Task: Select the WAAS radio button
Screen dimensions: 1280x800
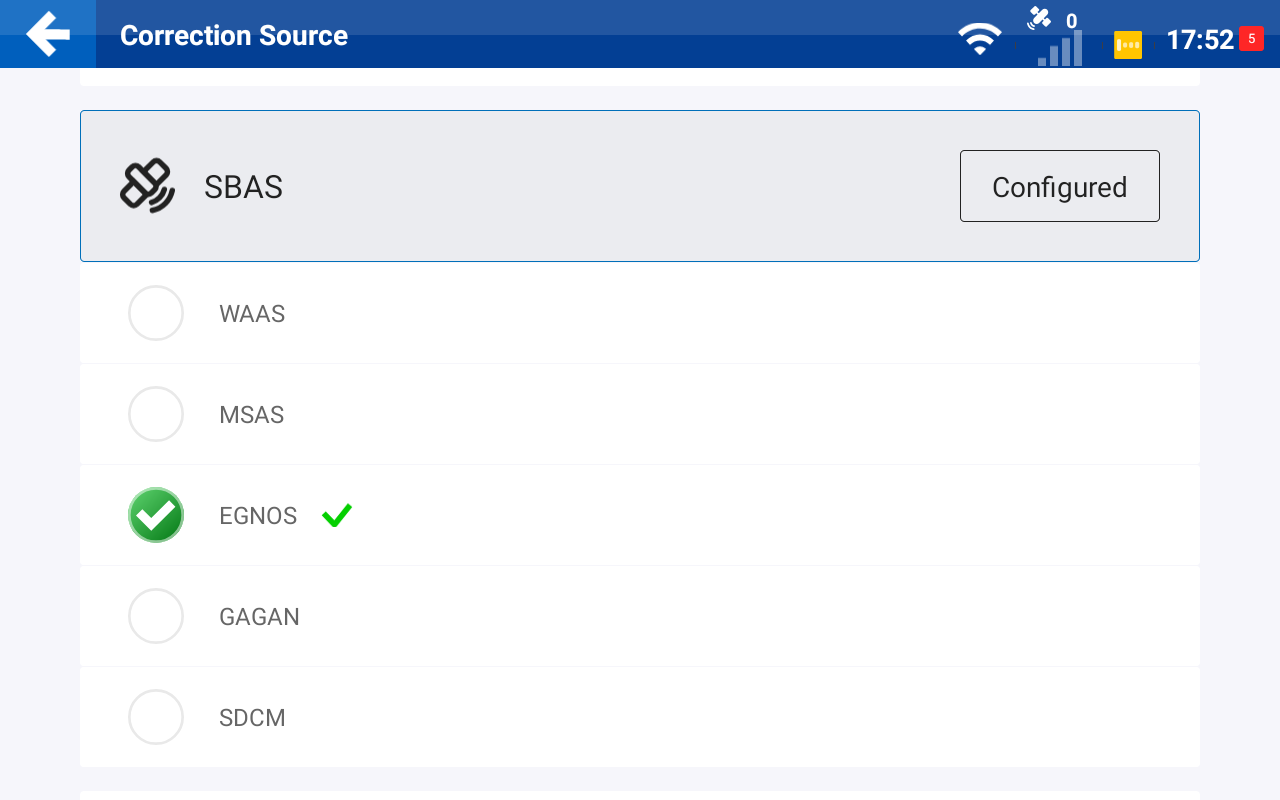Action: coord(156,313)
